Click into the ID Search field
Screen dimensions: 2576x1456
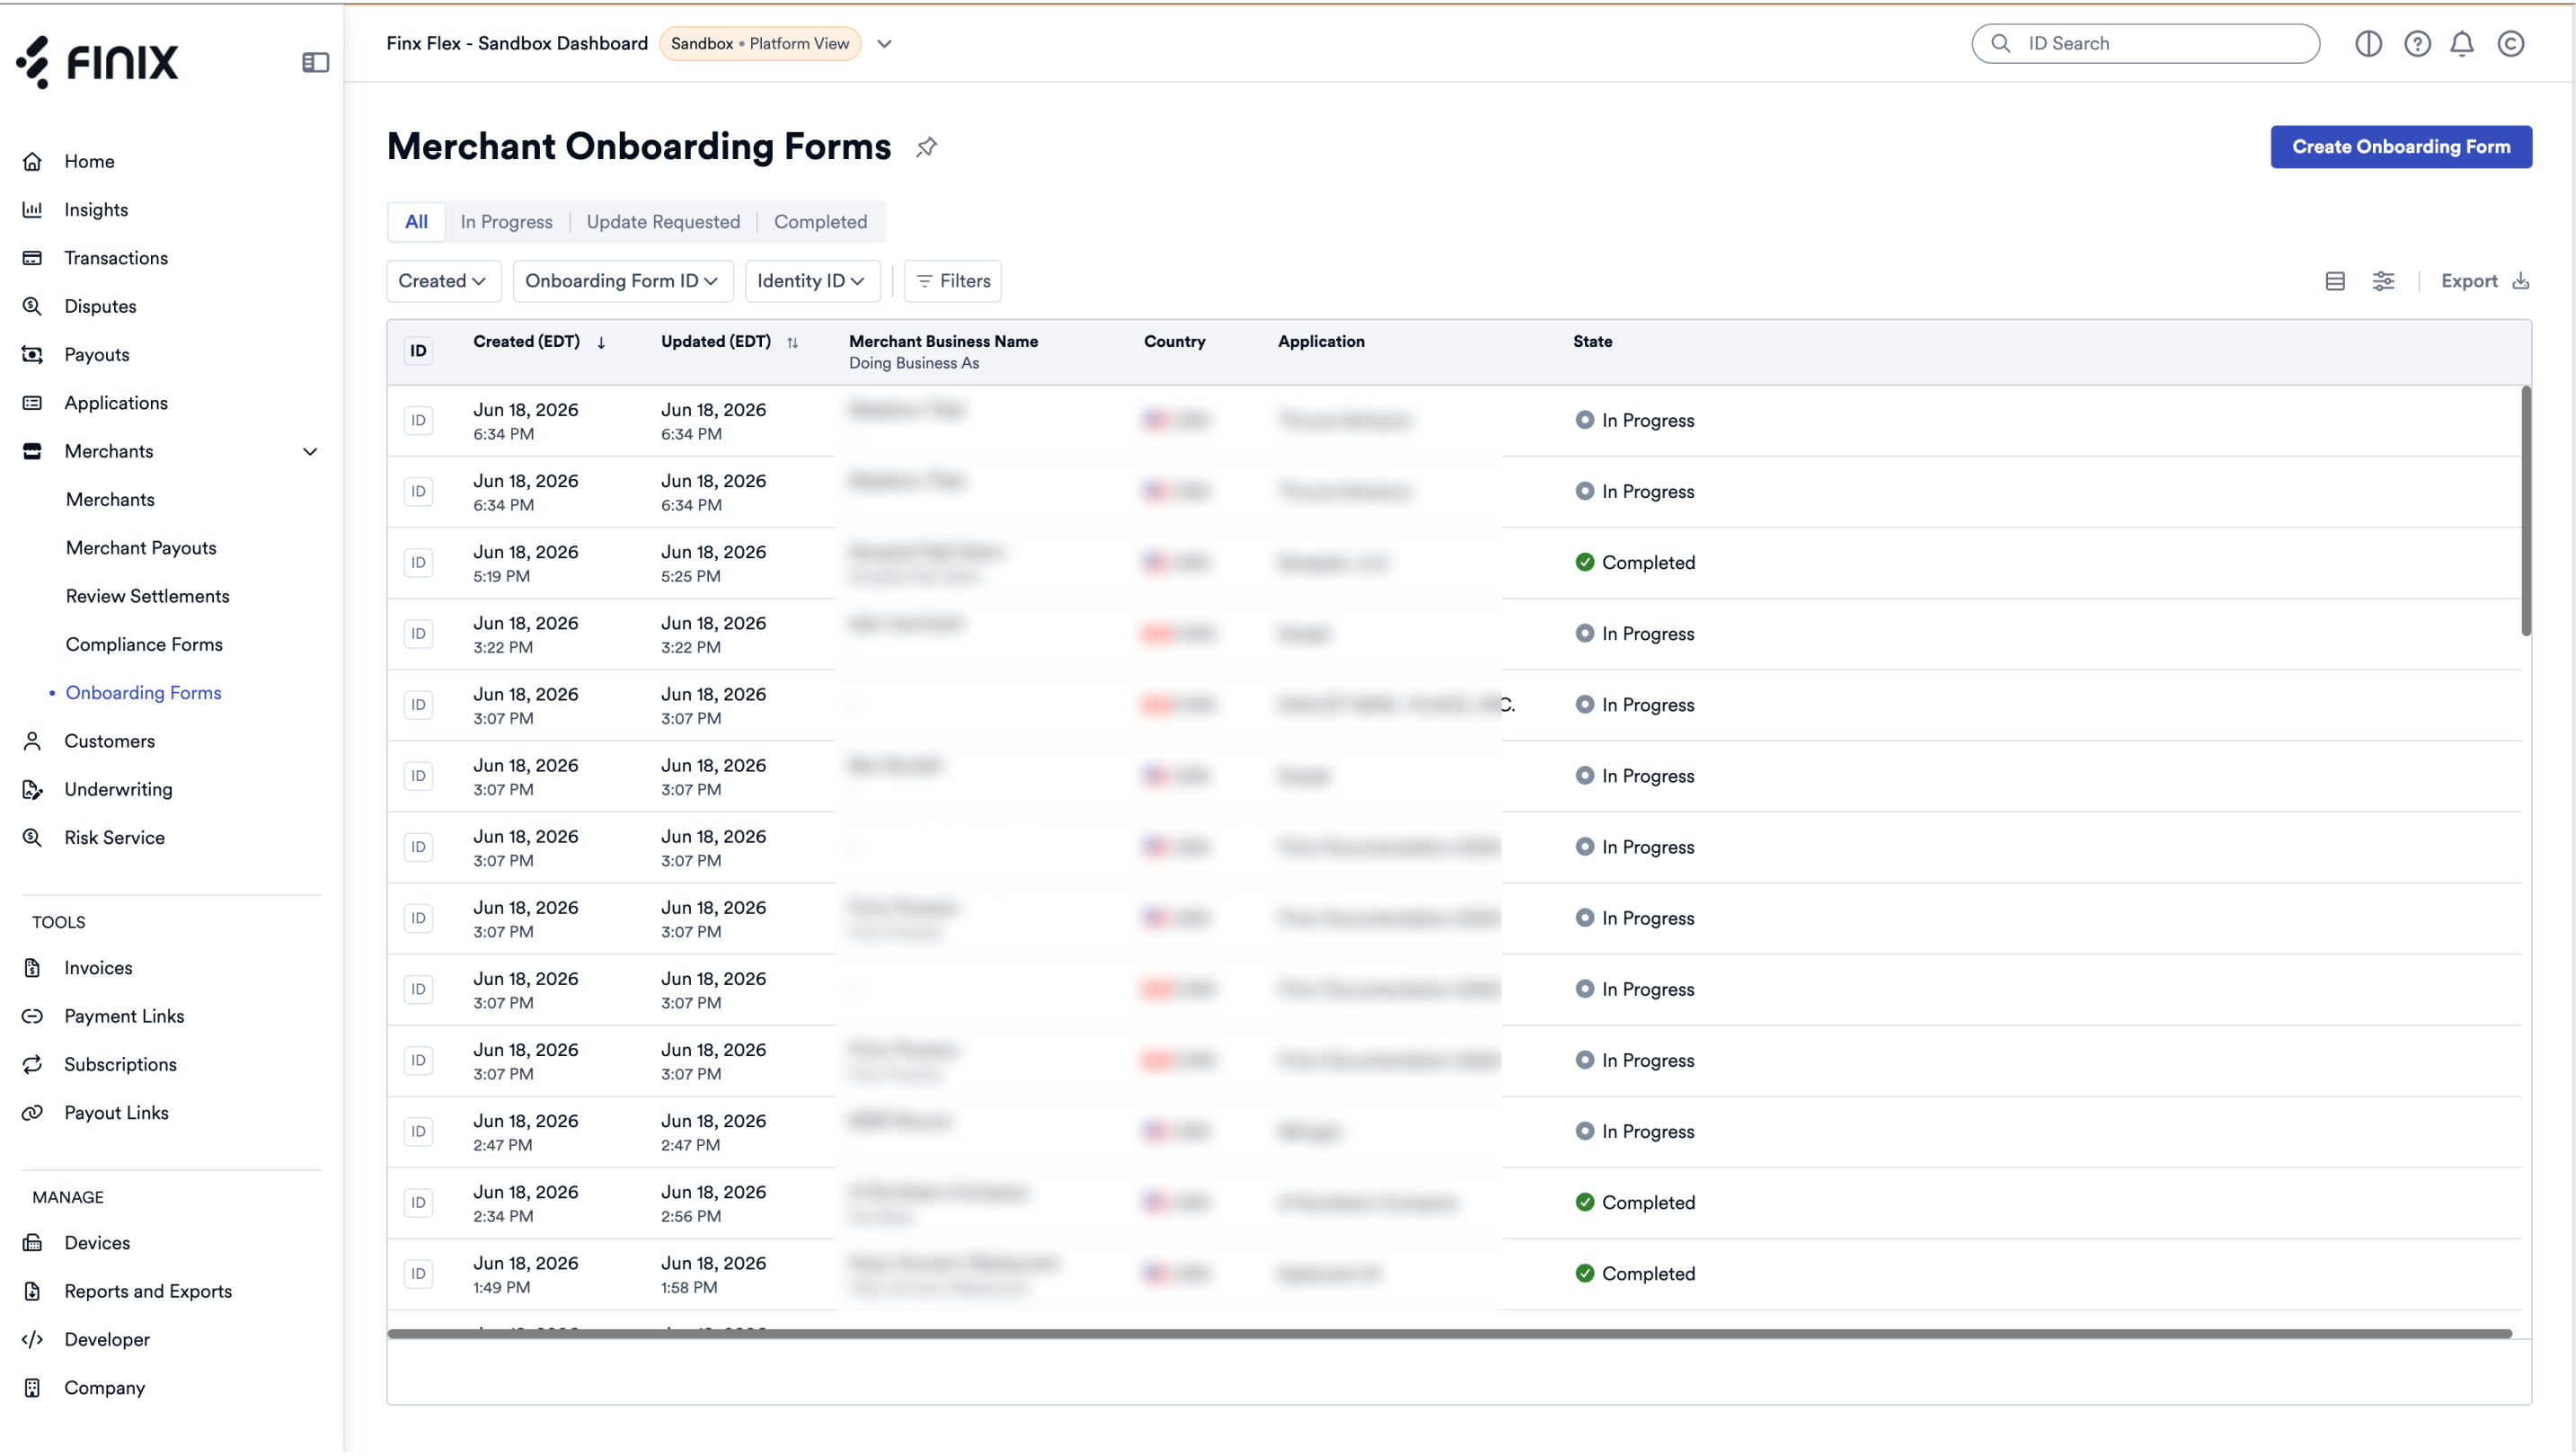2145,44
